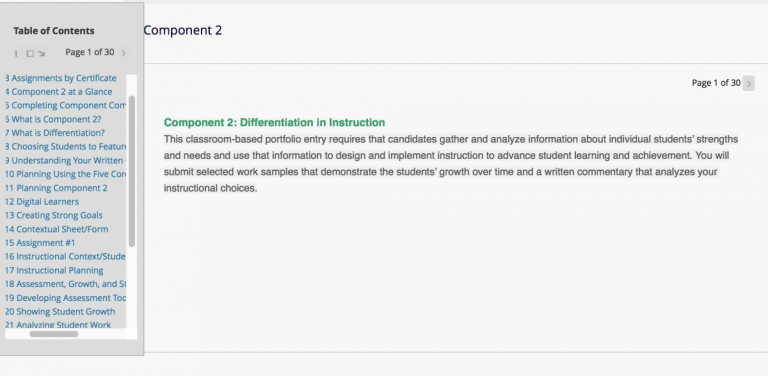Image resolution: width=768 pixels, height=376 pixels.
Task: Jump to Digital Learners page
Action: pos(42,202)
